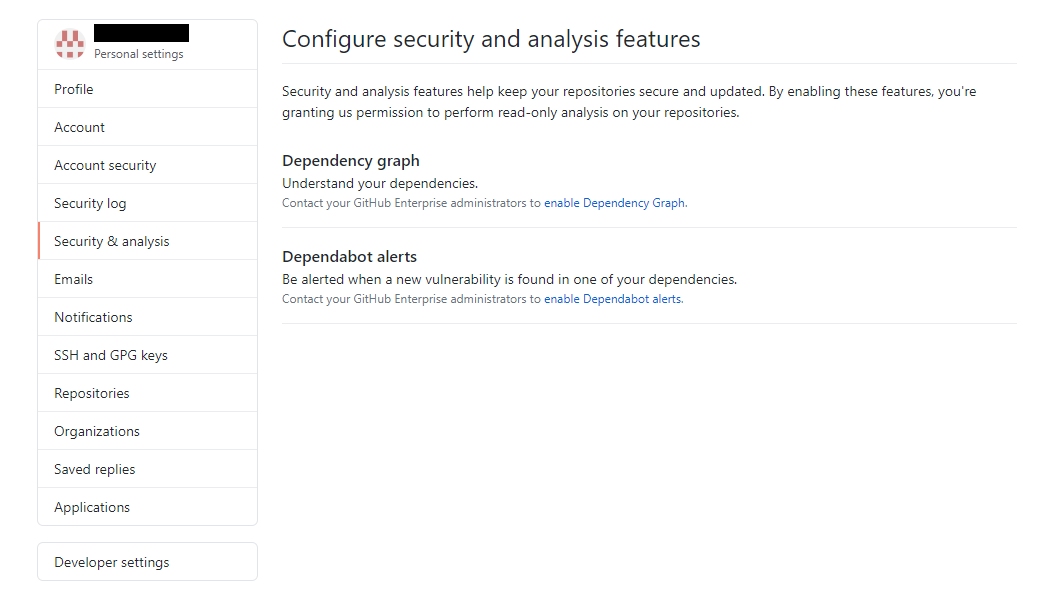Click the redacted username banner

[140, 32]
